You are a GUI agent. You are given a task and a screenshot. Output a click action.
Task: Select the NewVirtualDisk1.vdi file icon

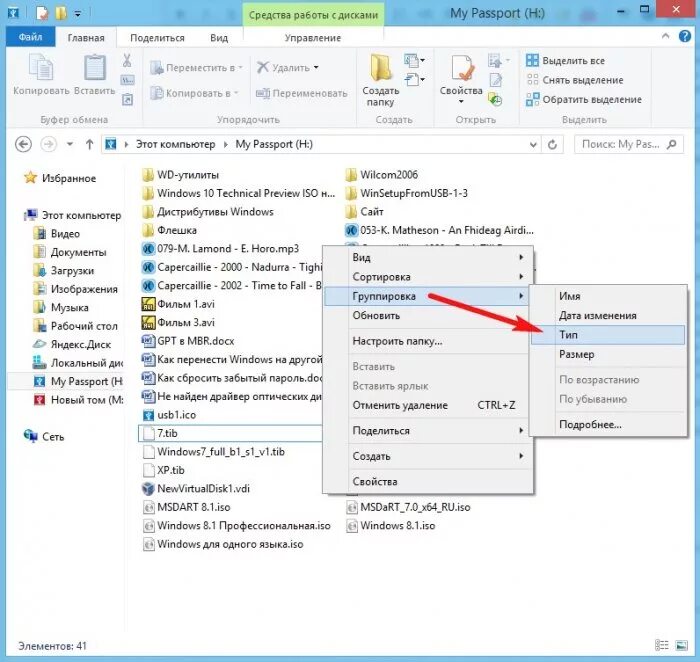[x=148, y=488]
